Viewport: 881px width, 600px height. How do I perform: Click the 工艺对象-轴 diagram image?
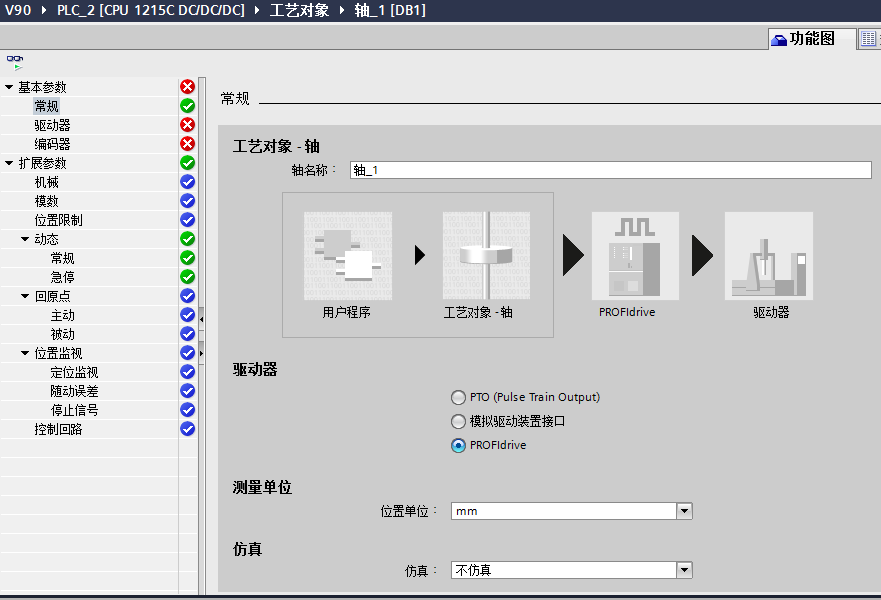pos(487,256)
